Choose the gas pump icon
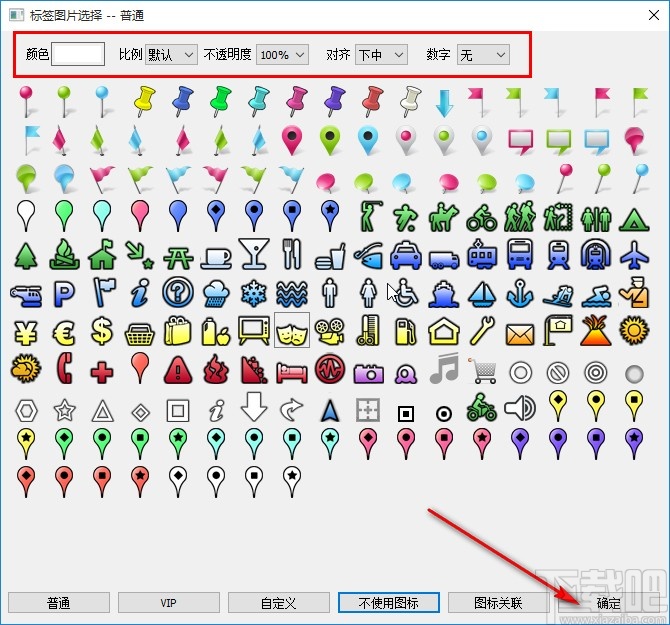This screenshot has height=625, width=670. click(x=406, y=331)
